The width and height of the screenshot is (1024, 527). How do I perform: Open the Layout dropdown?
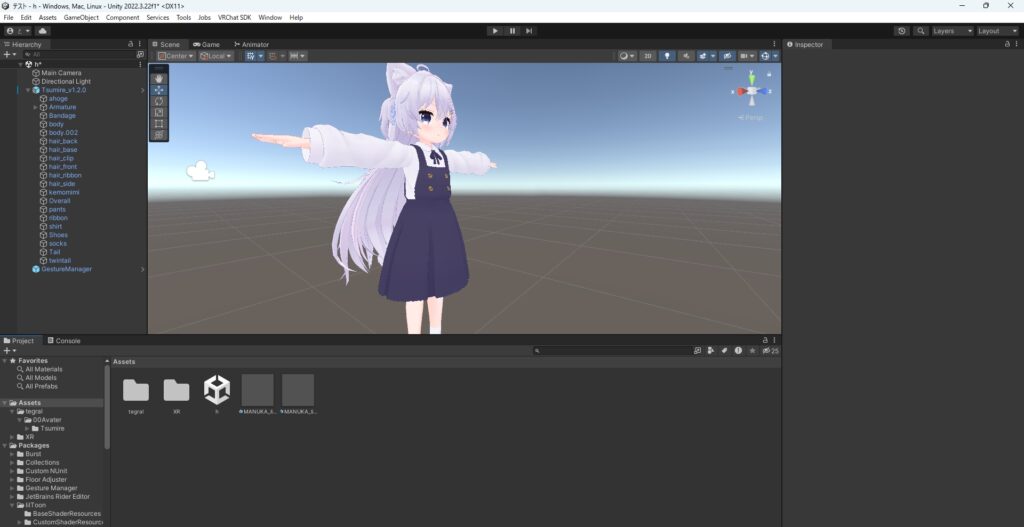[997, 31]
